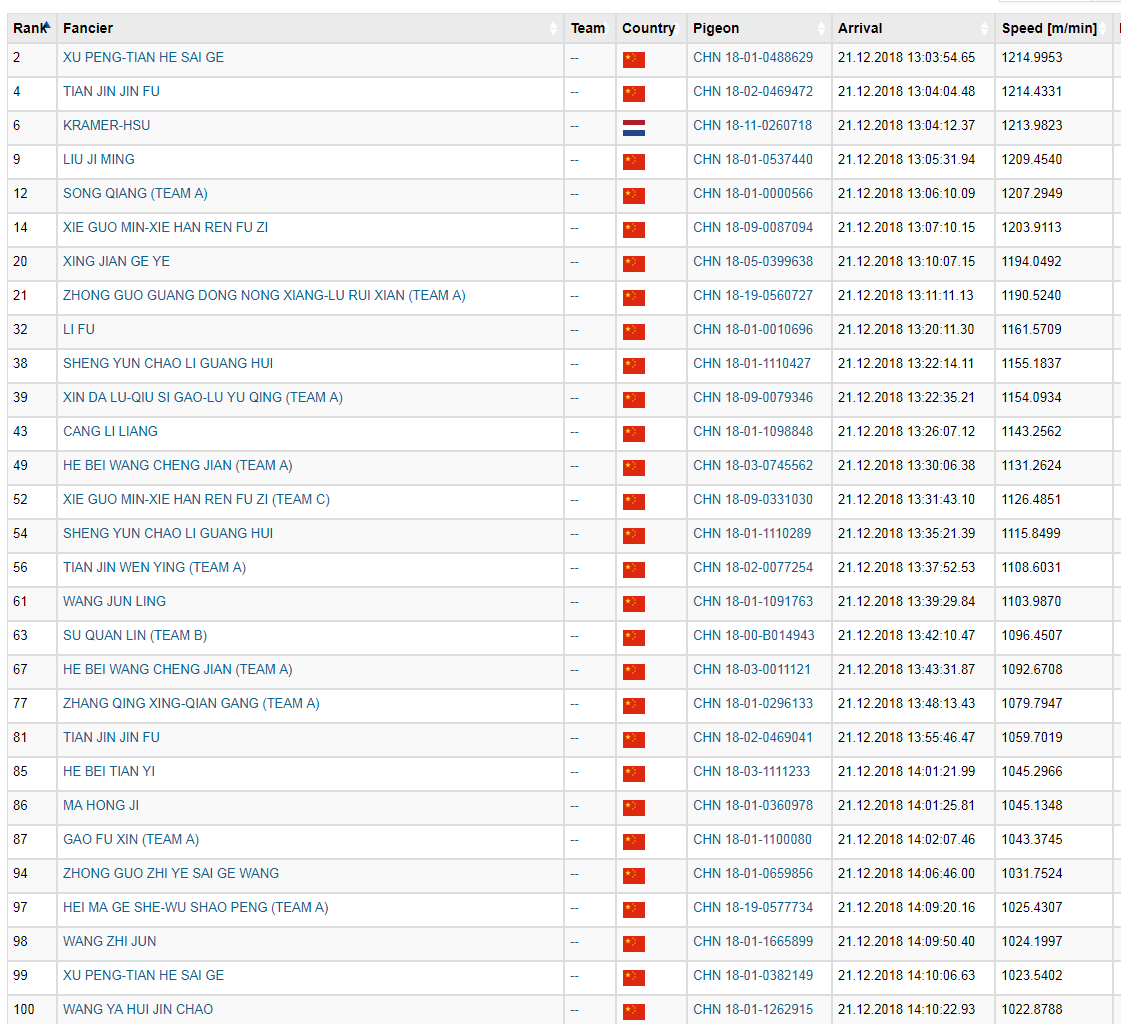Sort by Arrival column header
This screenshot has width=1121, height=1024.
[913, 28]
